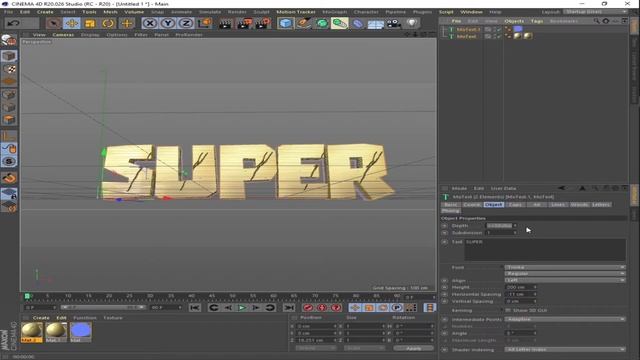The height and width of the screenshot is (360, 640).
Task: Open the Layout dropdown at top right
Action: [x=595, y=12]
